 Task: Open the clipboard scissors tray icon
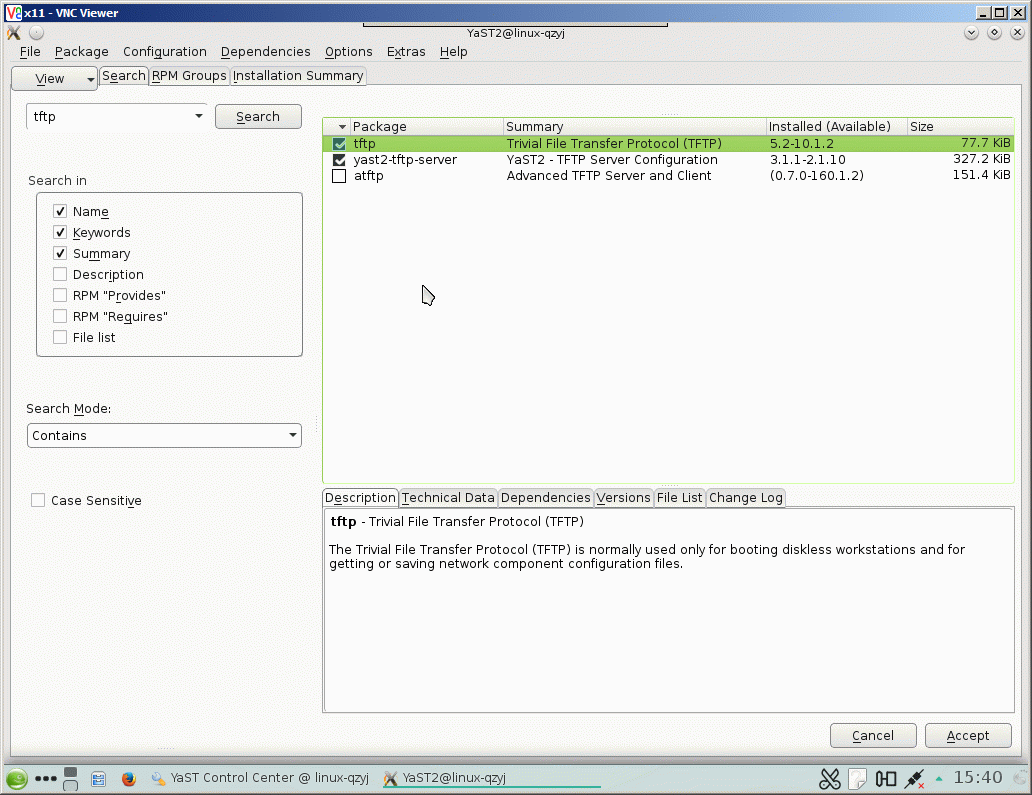pos(830,779)
